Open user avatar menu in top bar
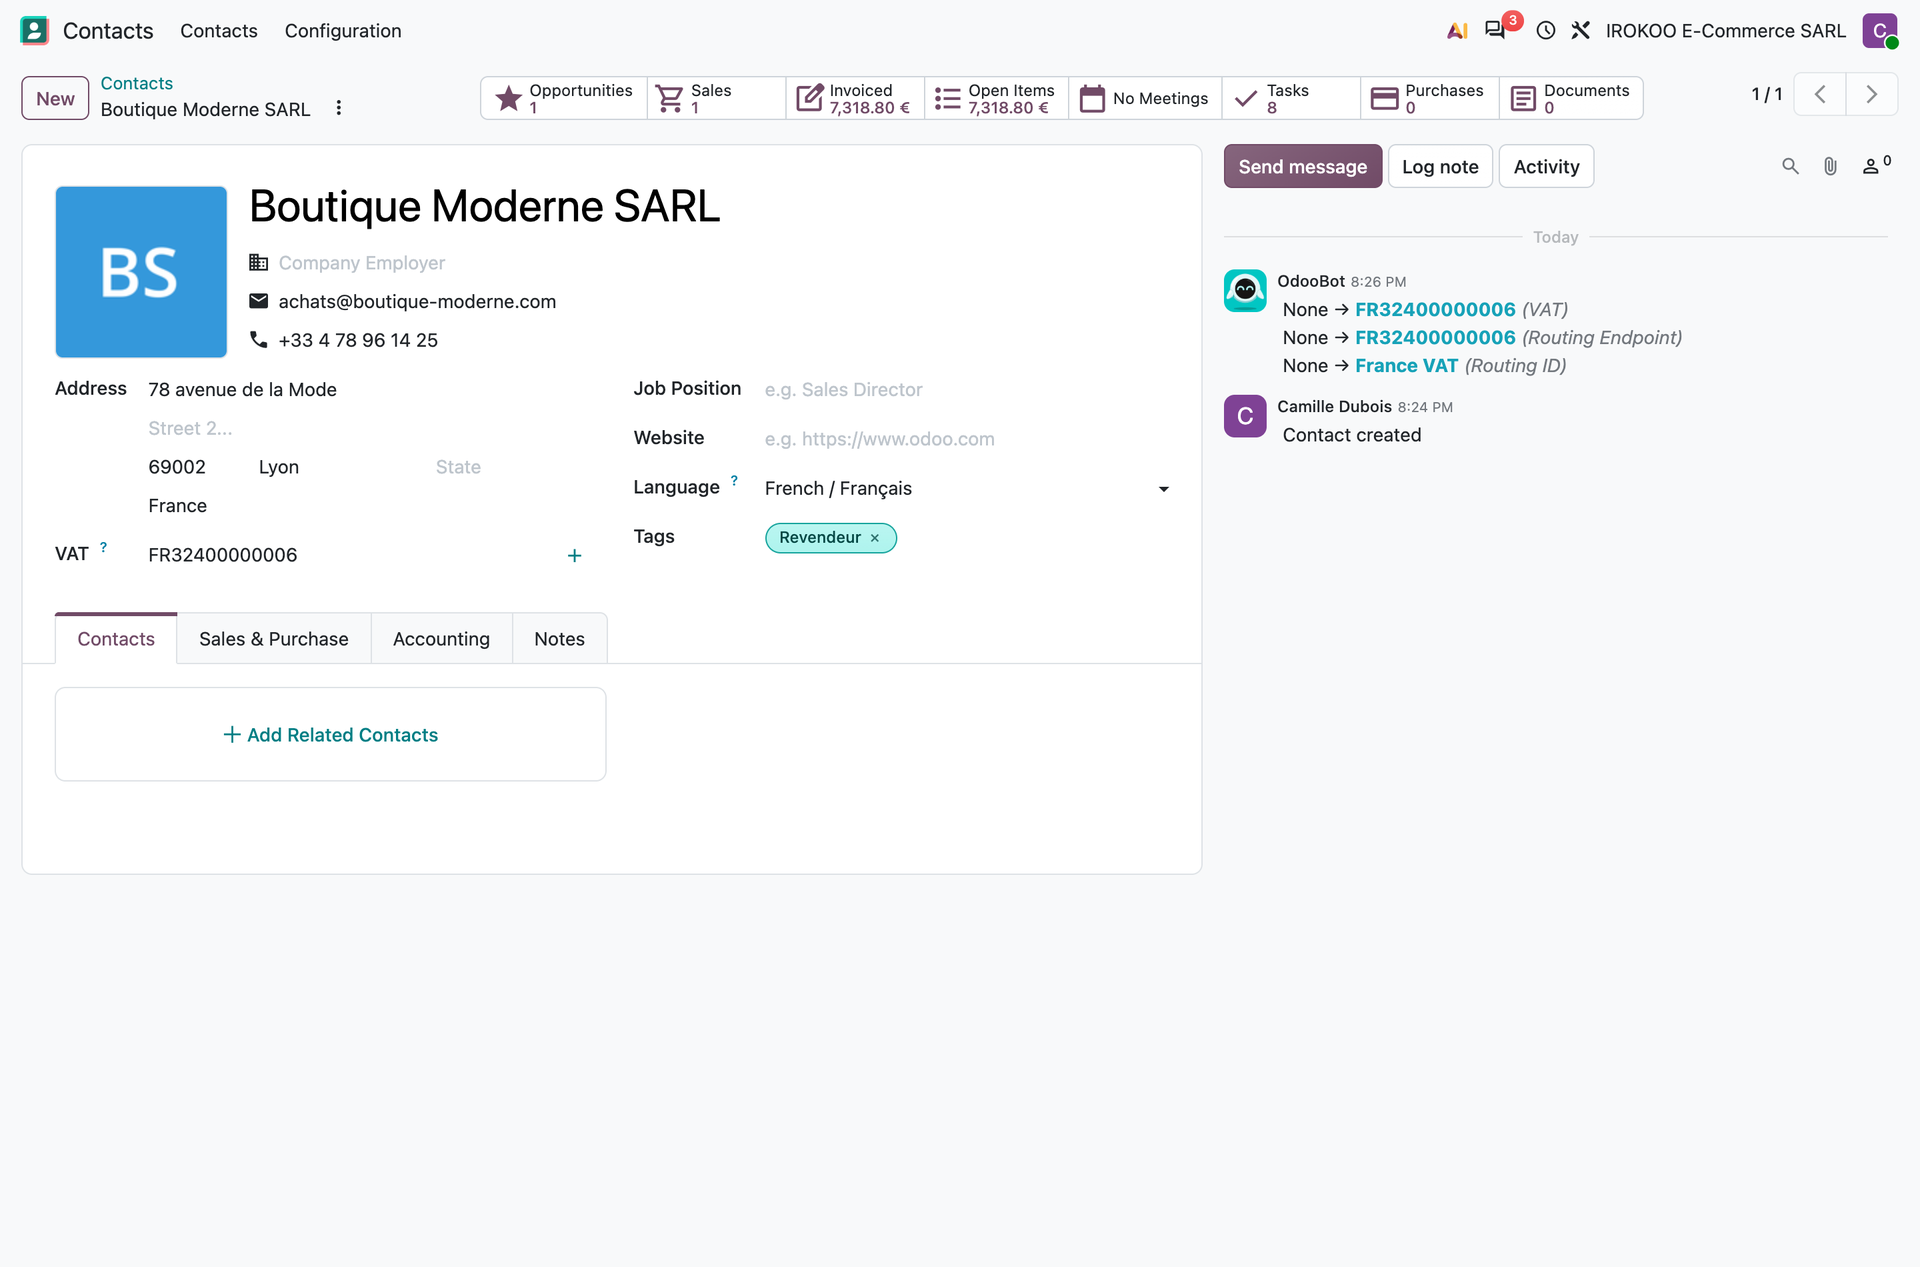1920x1267 pixels. pos(1879,30)
